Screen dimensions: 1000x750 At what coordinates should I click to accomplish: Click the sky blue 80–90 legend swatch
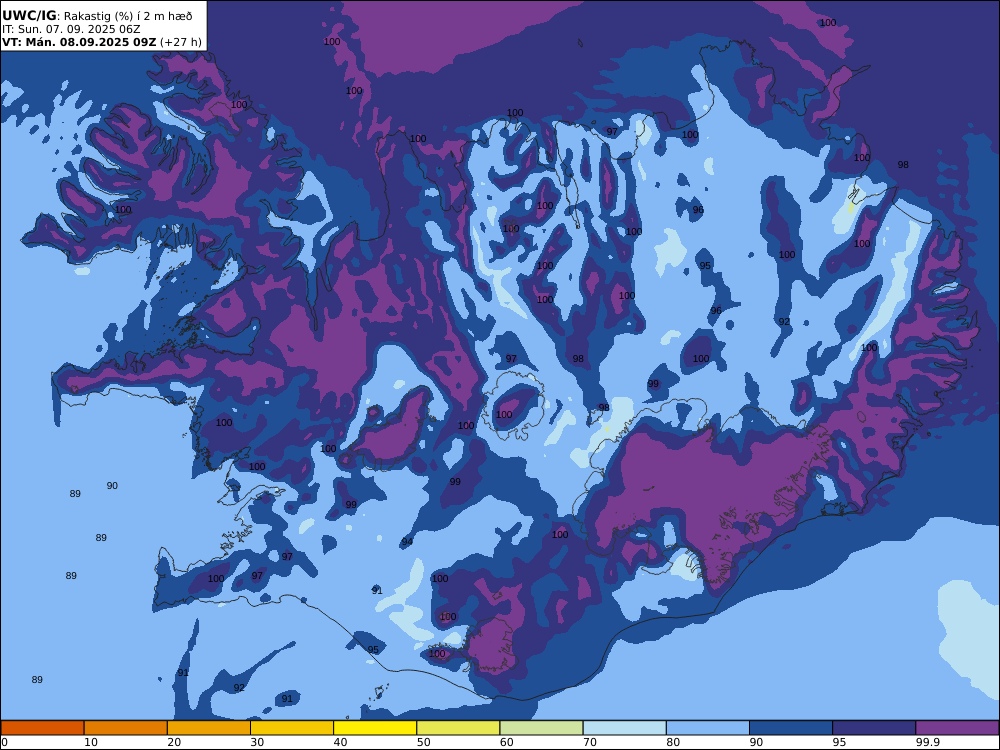[708, 728]
